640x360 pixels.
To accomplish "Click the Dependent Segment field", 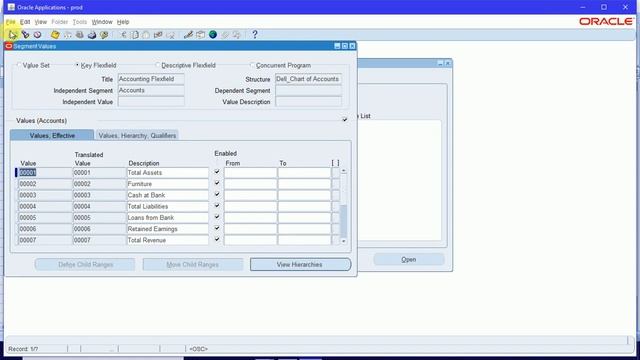I will tap(309, 90).
